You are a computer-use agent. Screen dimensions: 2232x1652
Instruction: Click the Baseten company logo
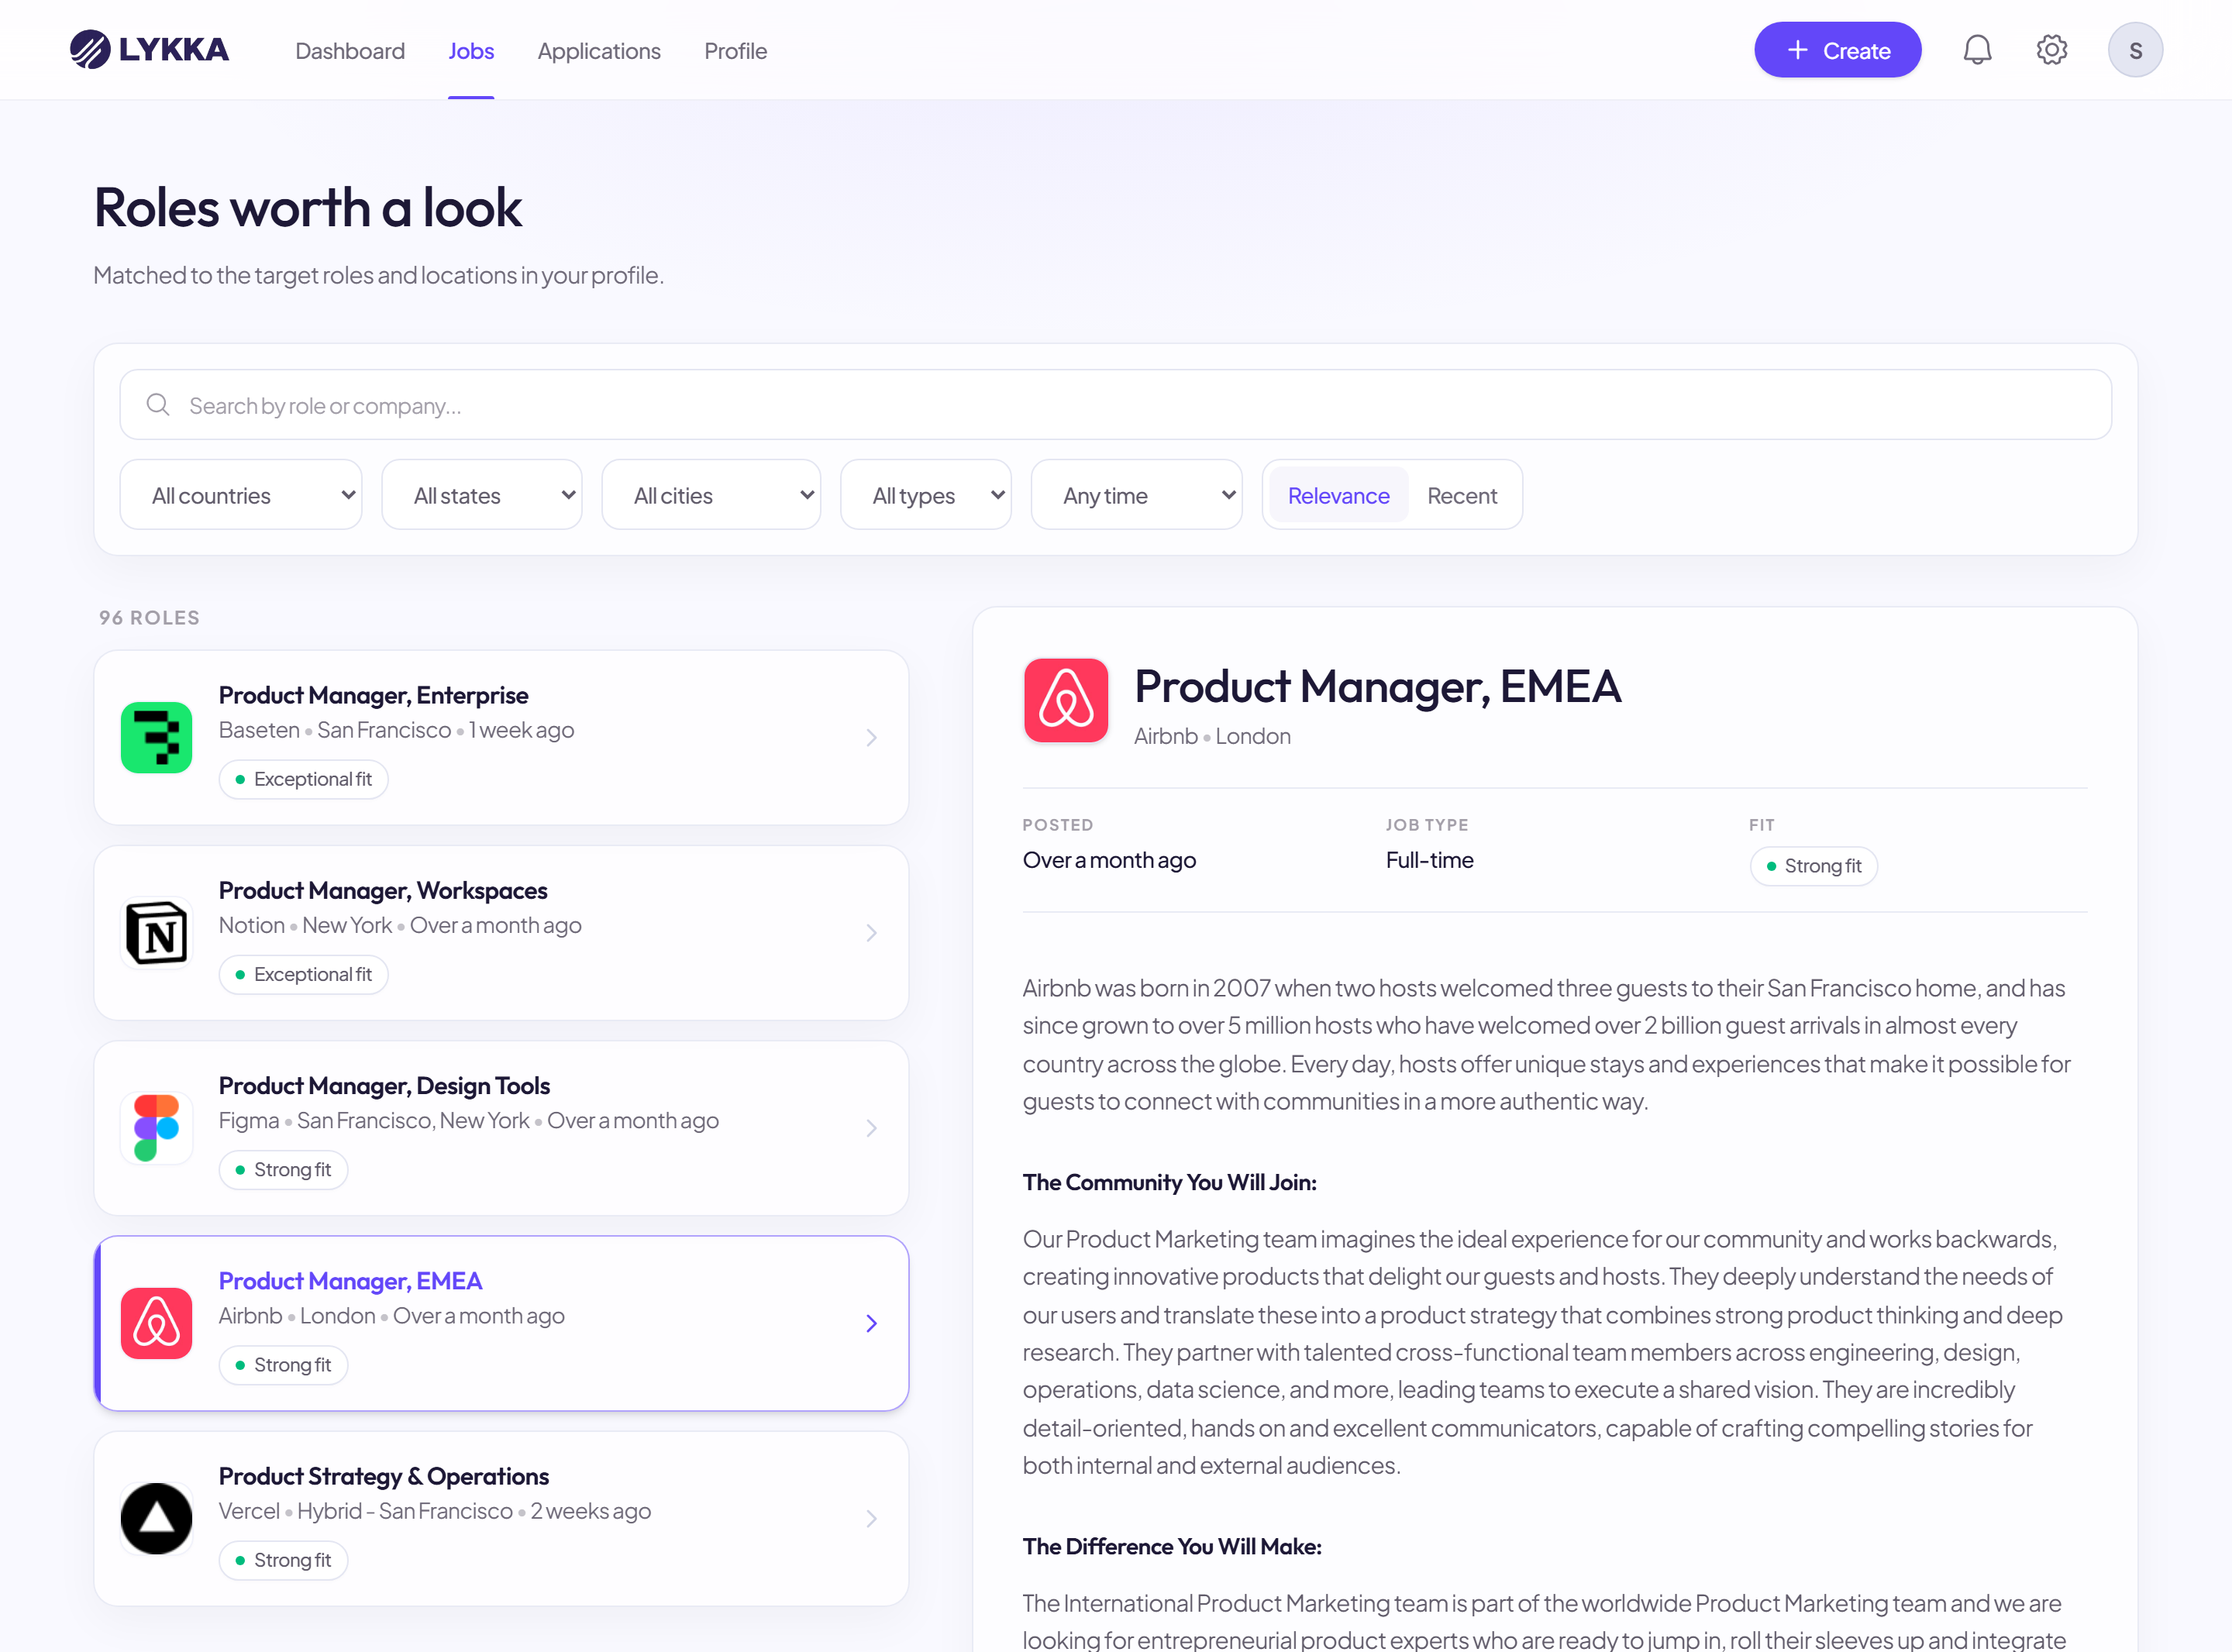click(x=156, y=737)
